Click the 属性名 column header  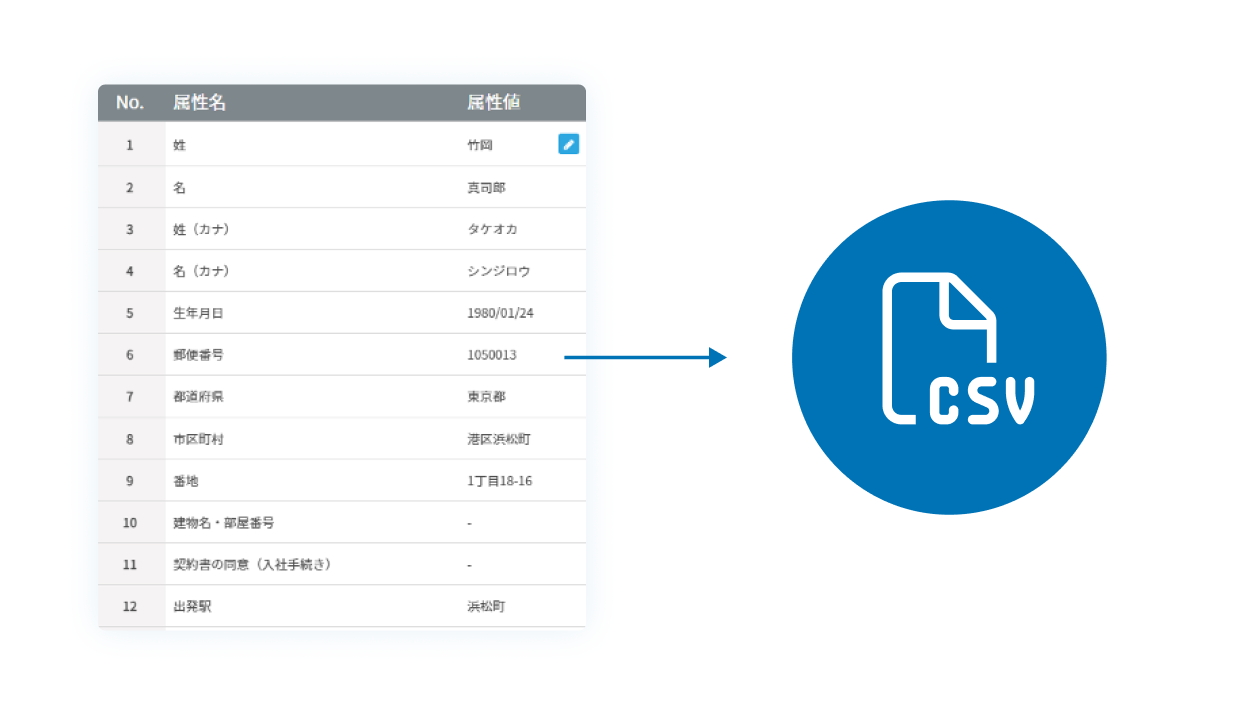[x=199, y=103]
